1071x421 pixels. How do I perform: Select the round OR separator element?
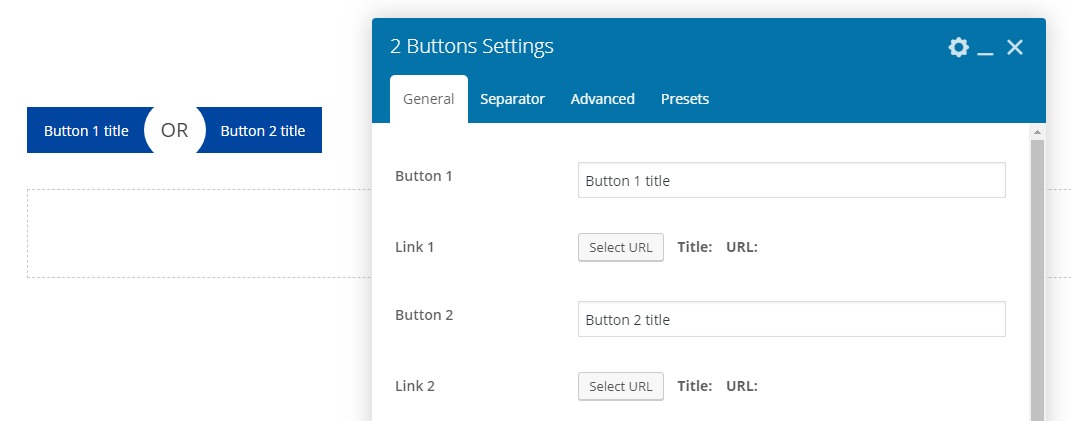[175, 130]
